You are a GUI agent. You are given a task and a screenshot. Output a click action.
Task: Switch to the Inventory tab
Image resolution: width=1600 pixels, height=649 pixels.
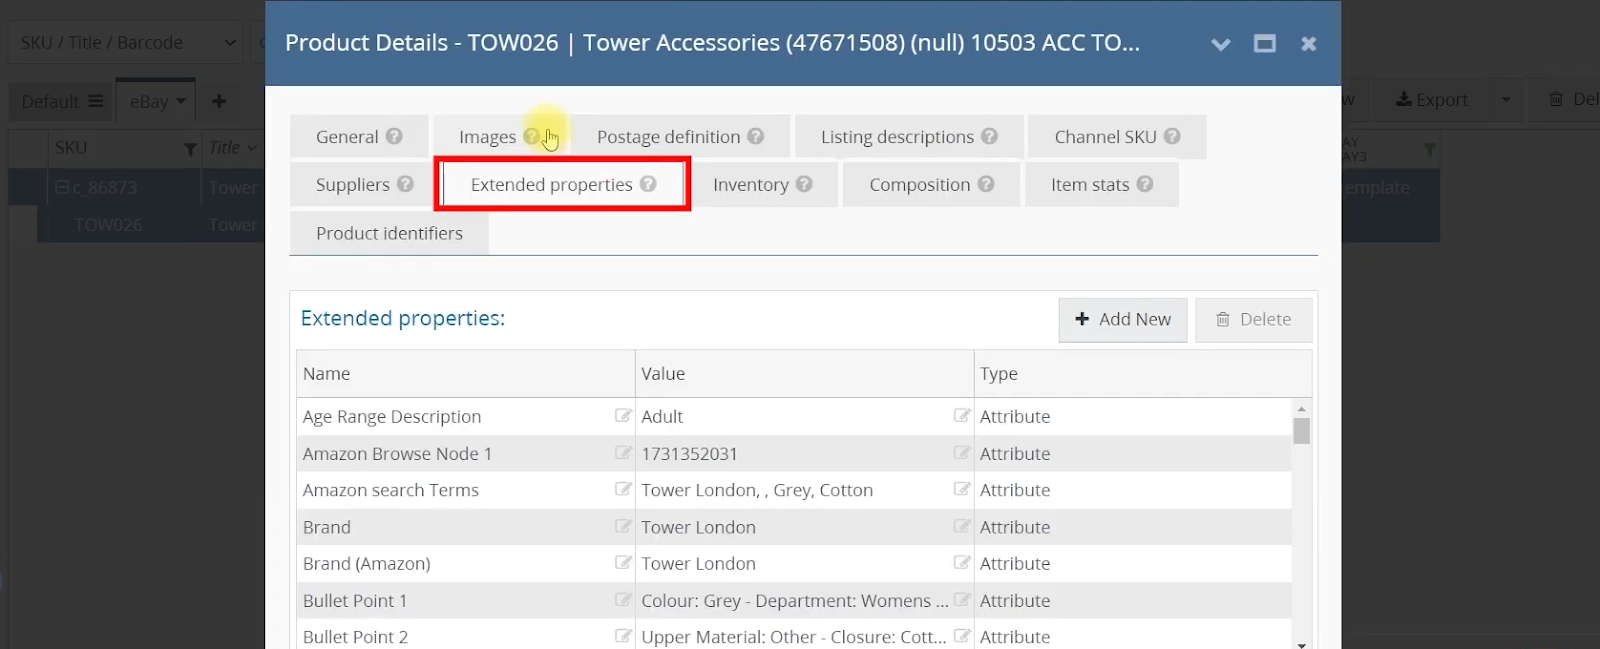coord(763,184)
